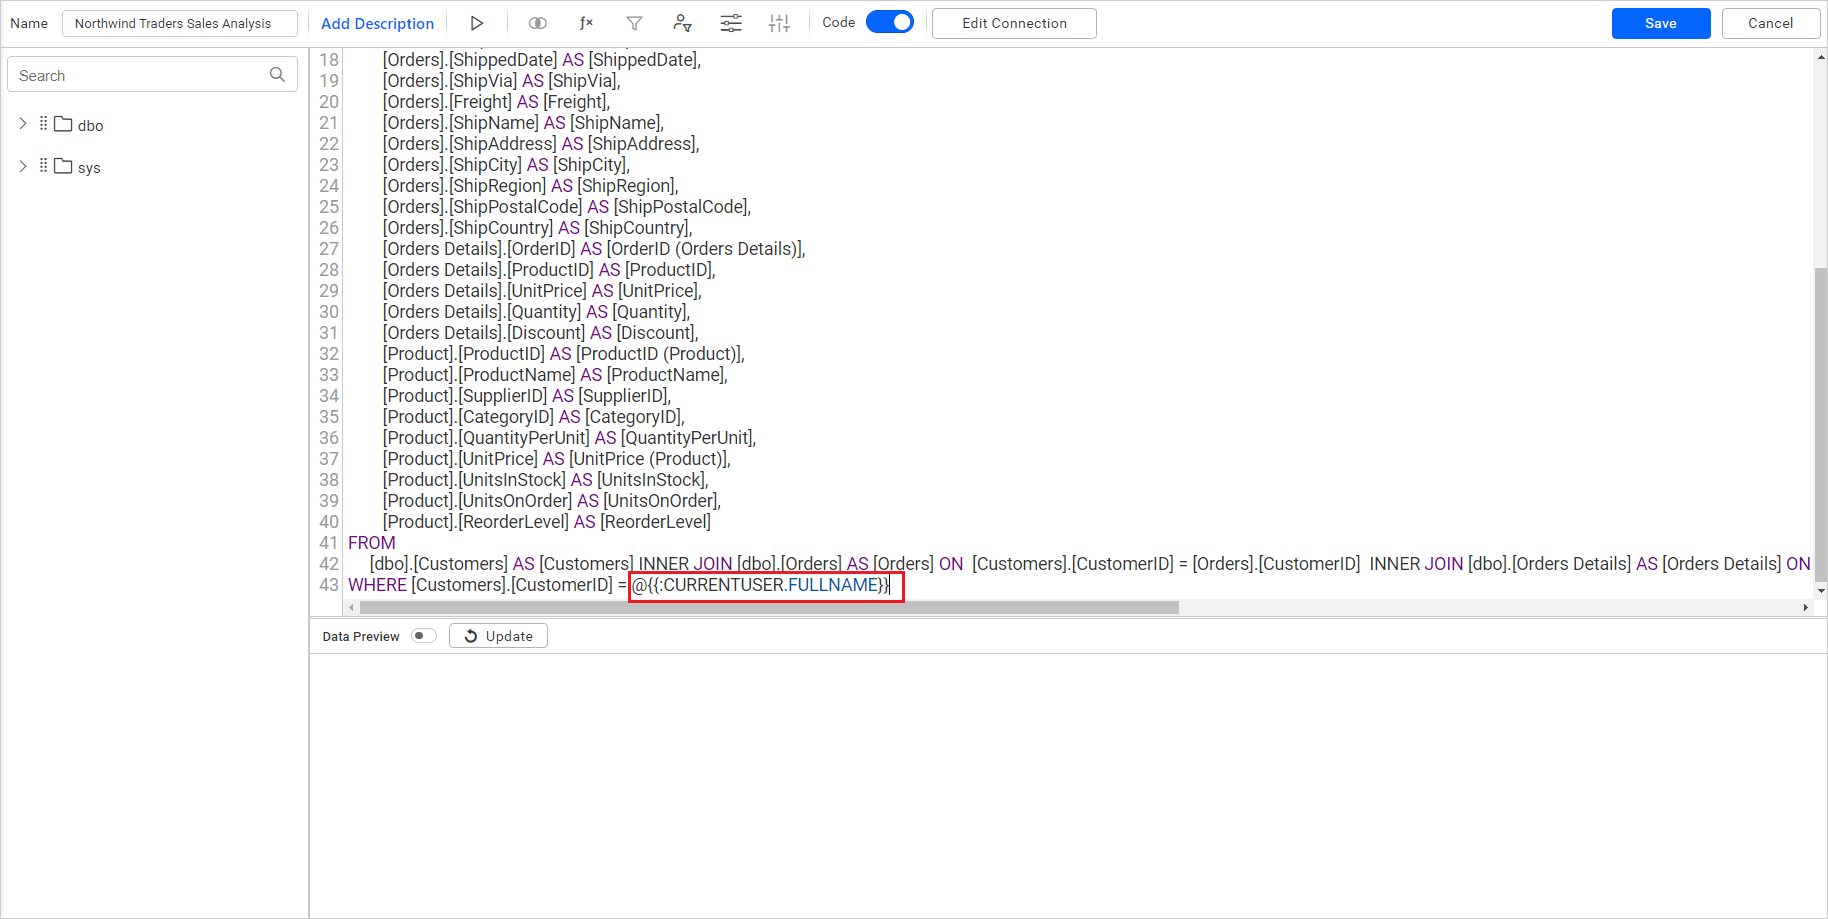Click the vertical parameters adjustment icon
The width and height of the screenshot is (1828, 919).
tap(779, 22)
